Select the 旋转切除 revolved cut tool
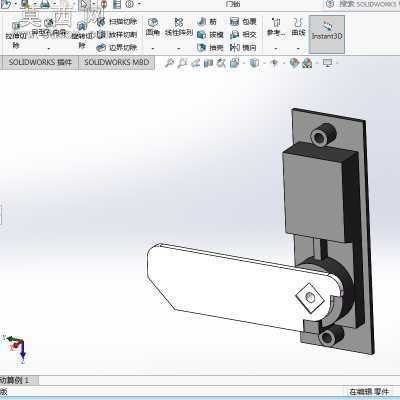 [x=82, y=35]
